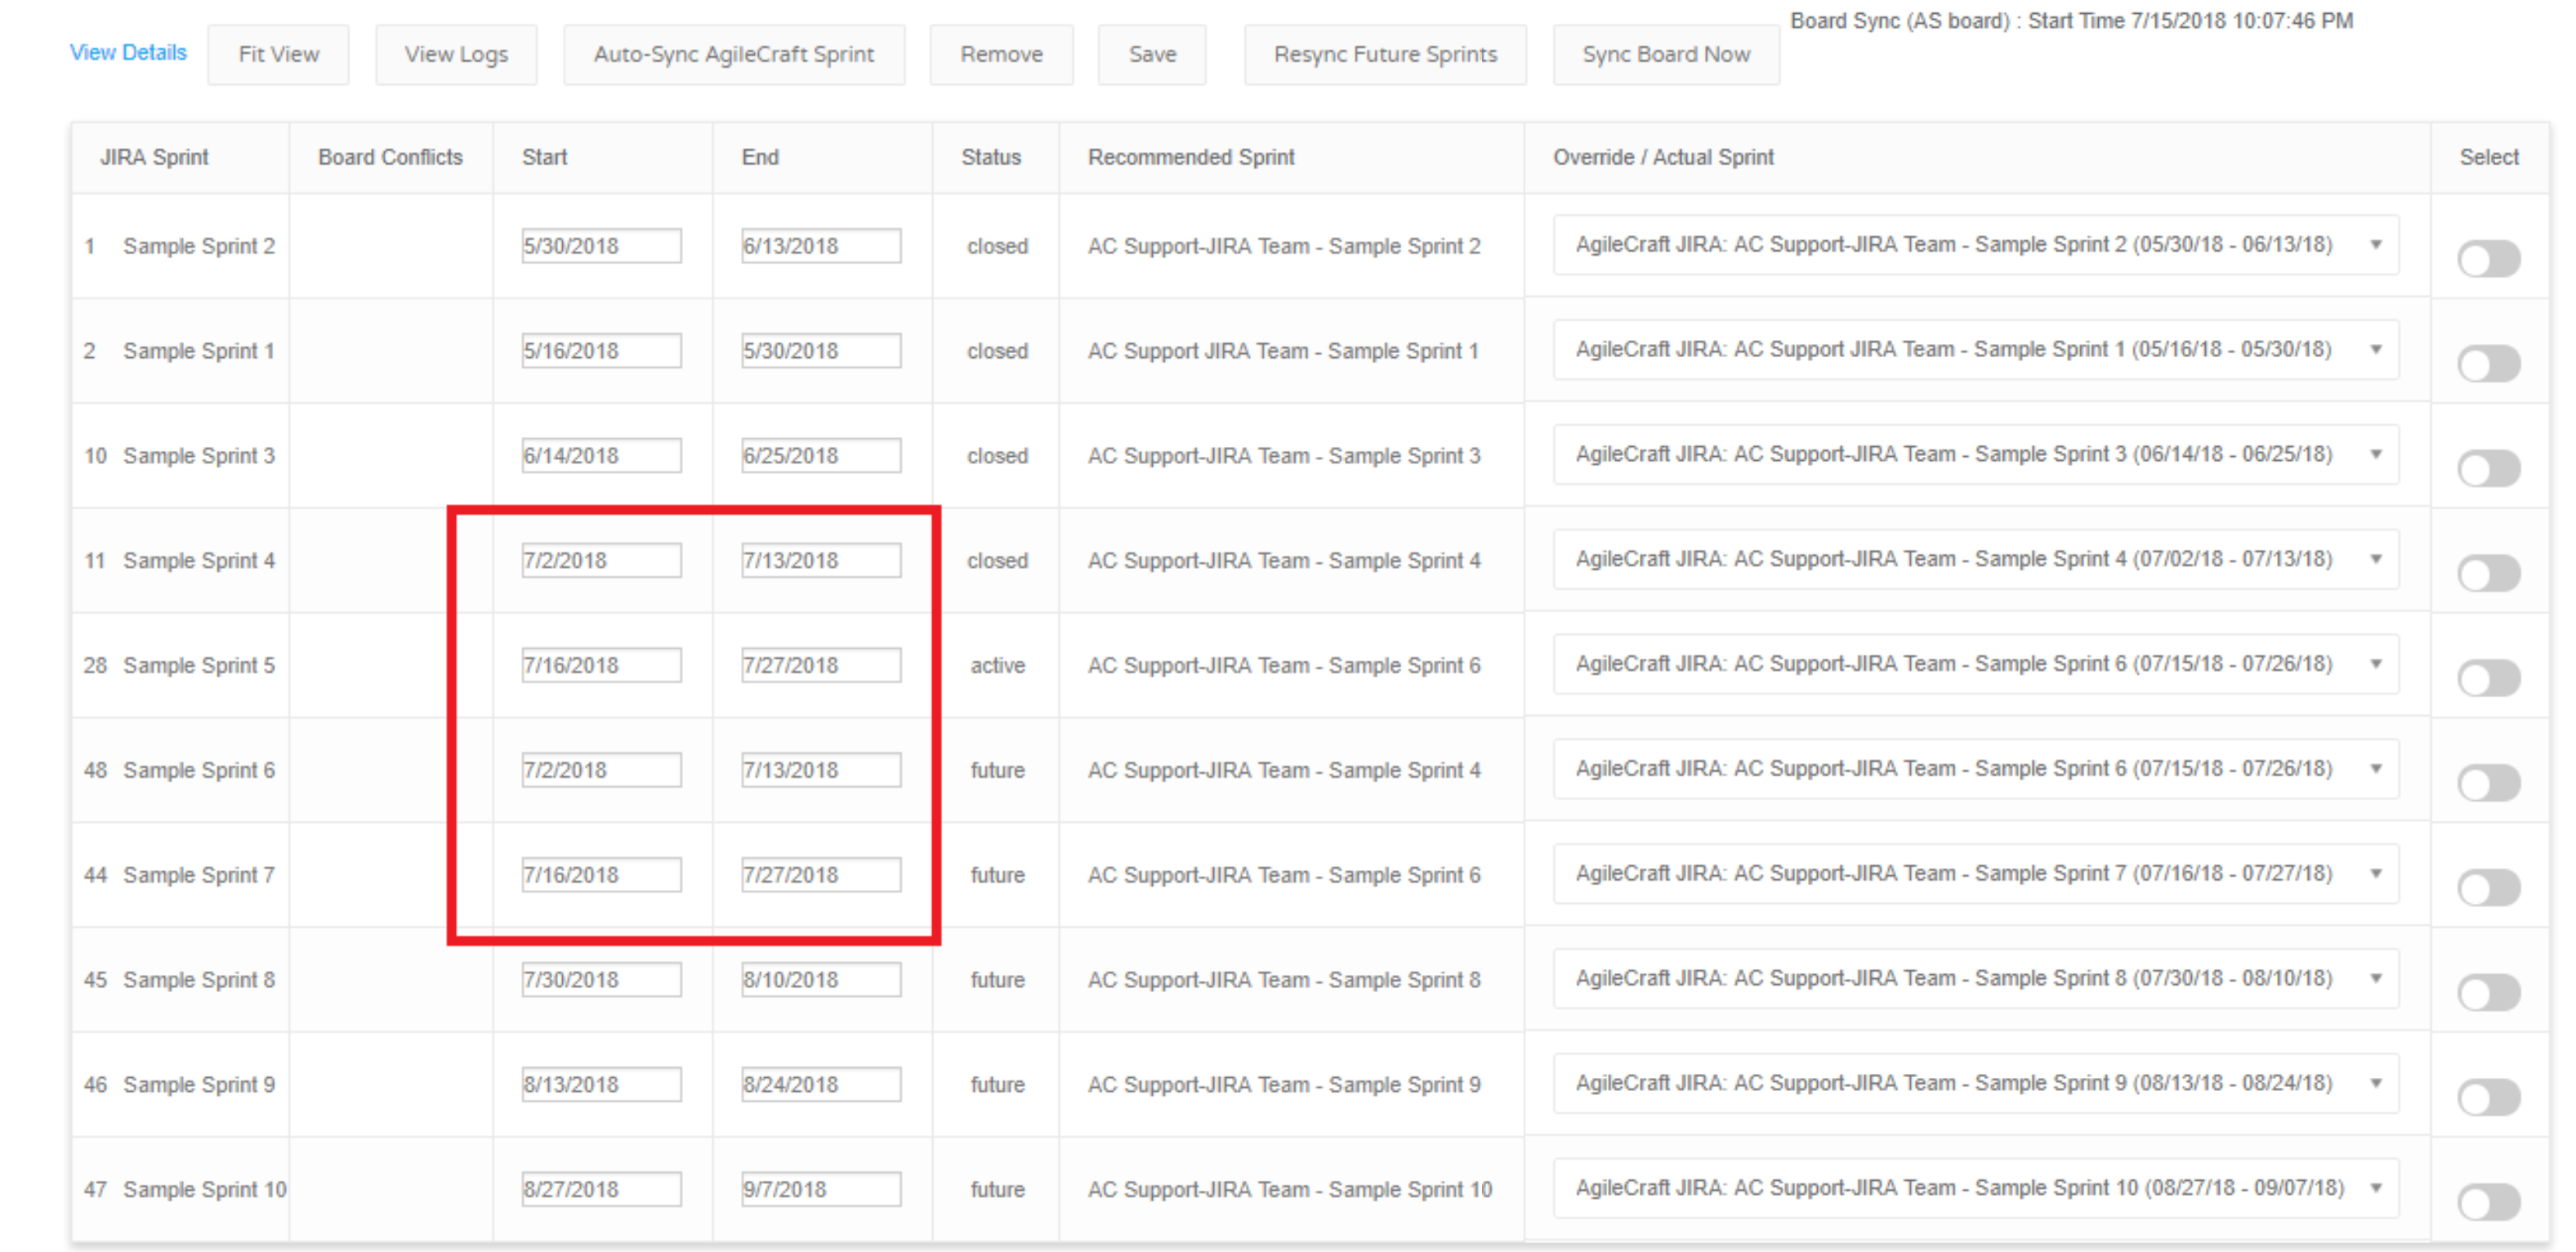
Task: Toggle select switch for Sample Sprint 9
Action: coord(2489,1098)
